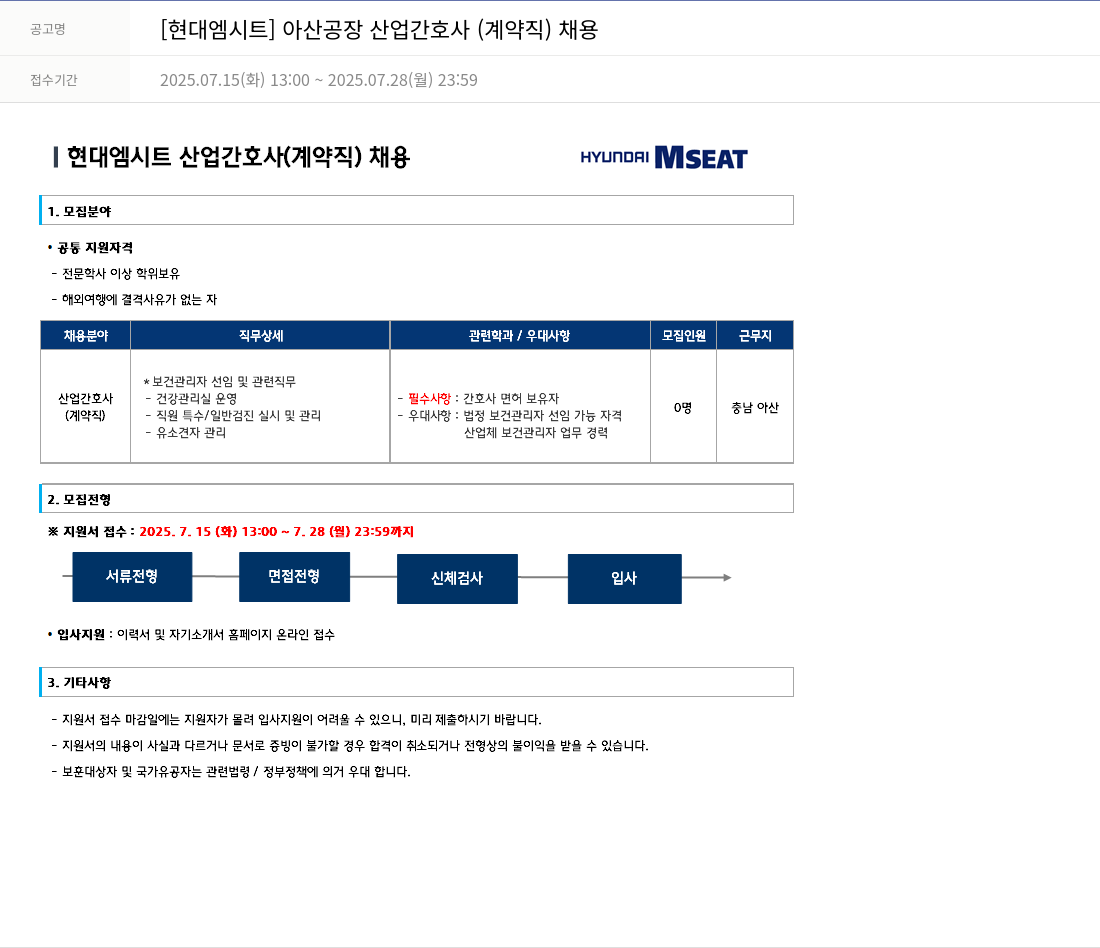Click the '공고명' label

(48, 29)
